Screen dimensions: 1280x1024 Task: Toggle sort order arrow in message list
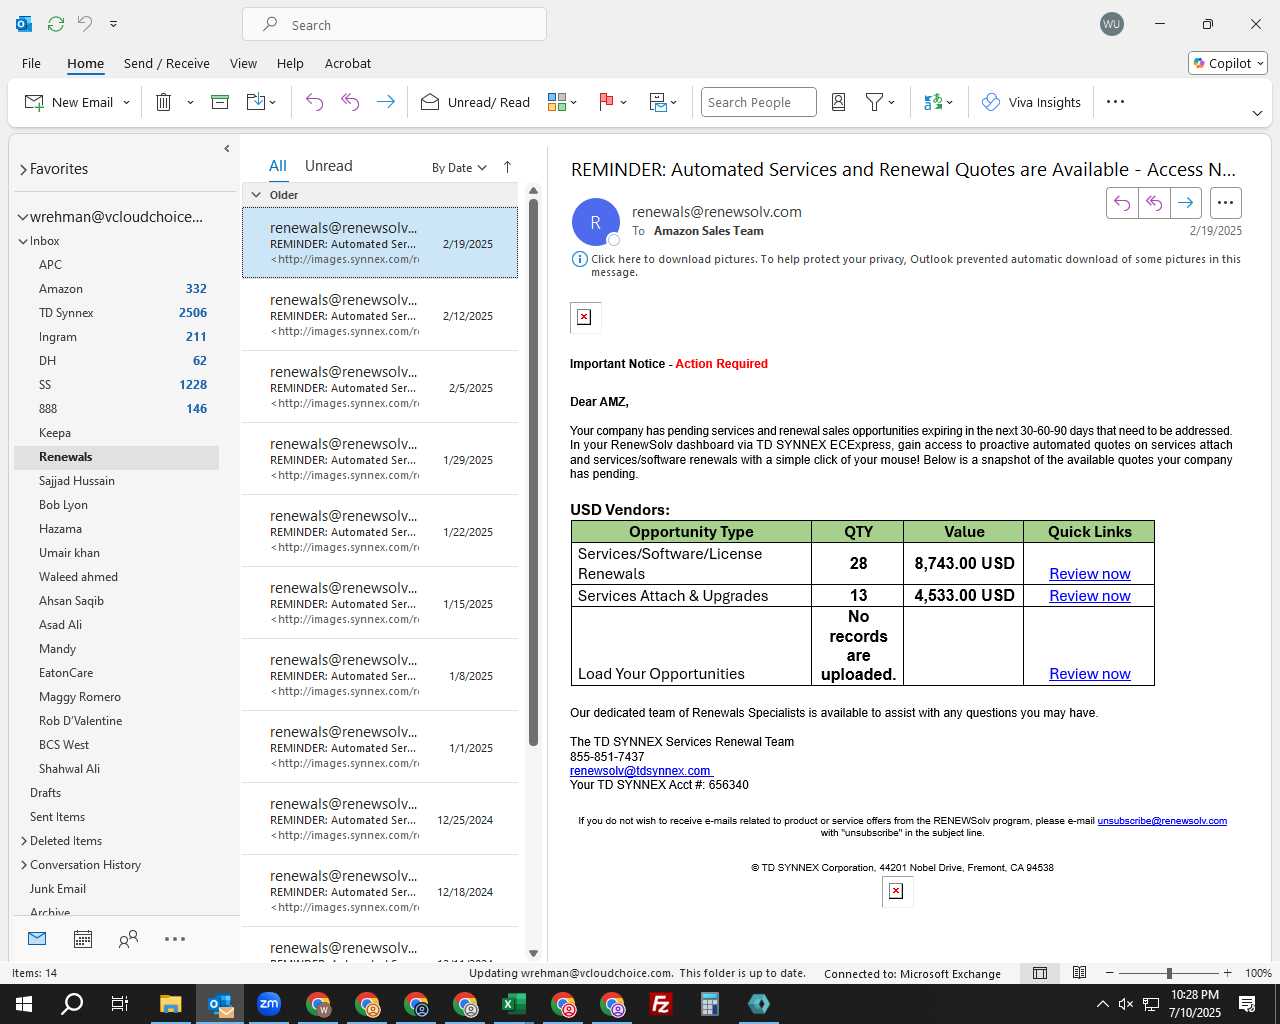(x=507, y=167)
